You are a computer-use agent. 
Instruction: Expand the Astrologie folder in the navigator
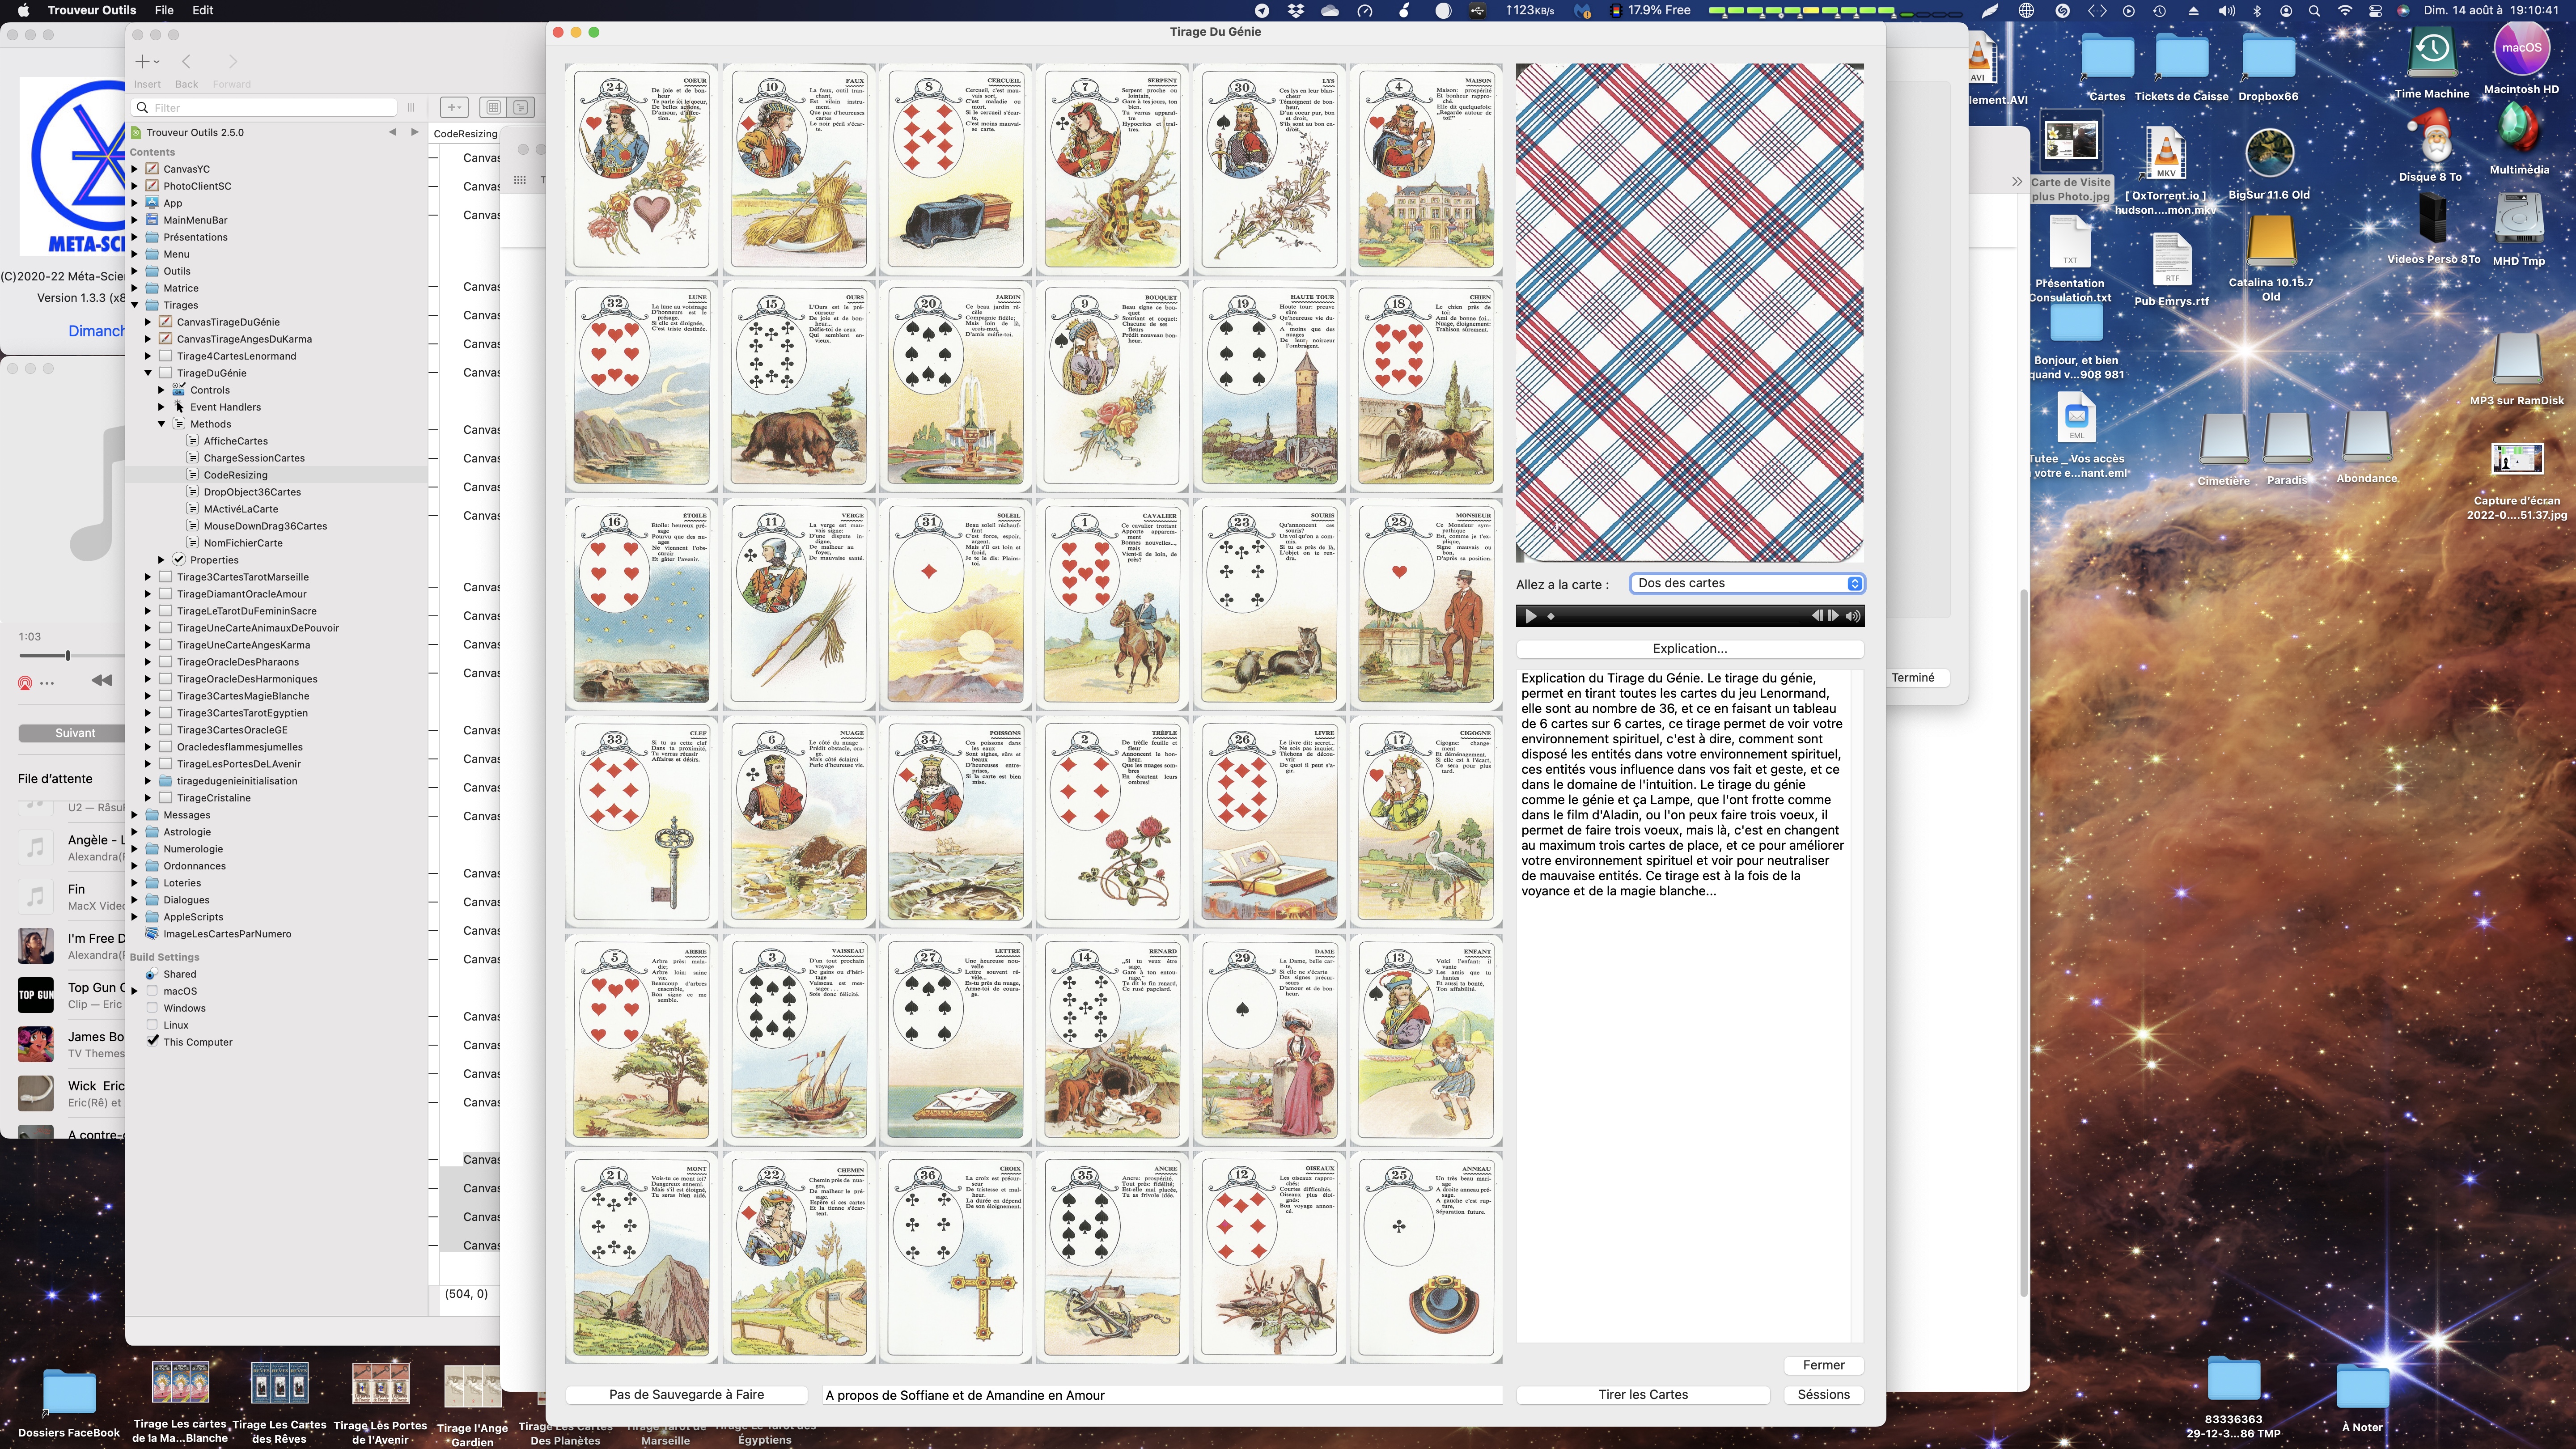click(135, 832)
